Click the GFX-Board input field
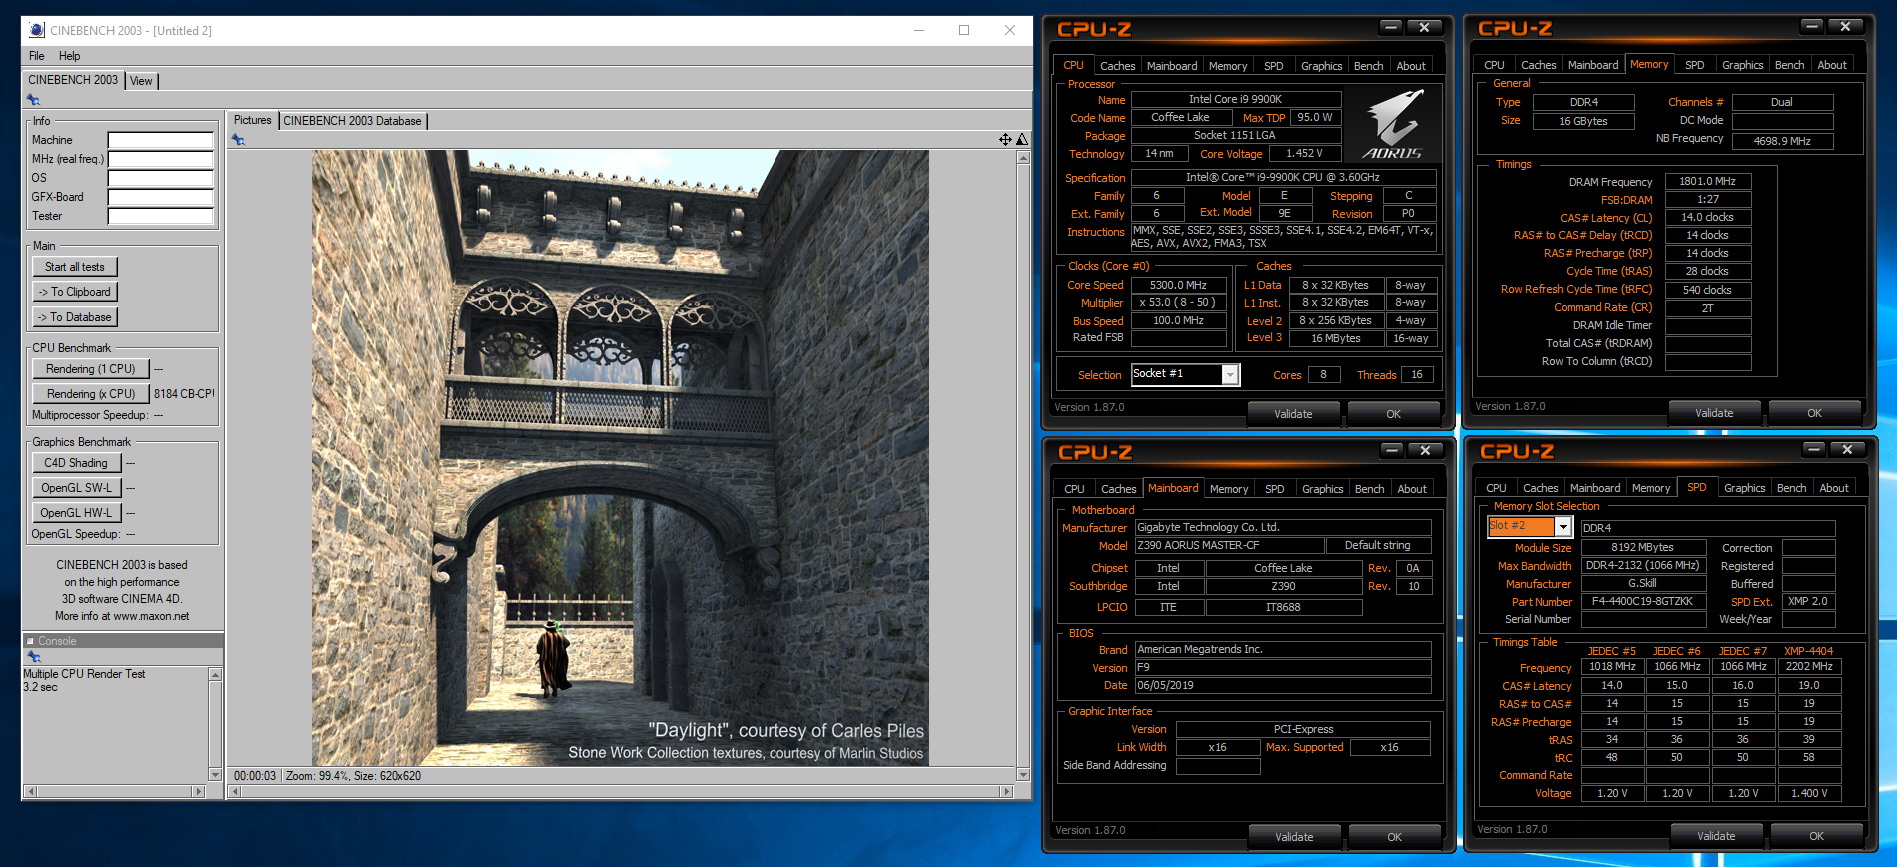Viewport: 1897px width, 867px height. pos(161,197)
